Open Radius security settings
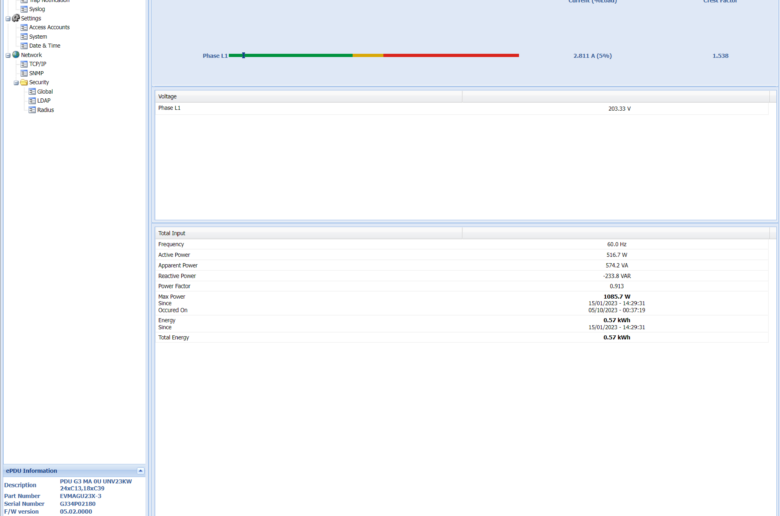 pyautogui.click(x=45, y=109)
